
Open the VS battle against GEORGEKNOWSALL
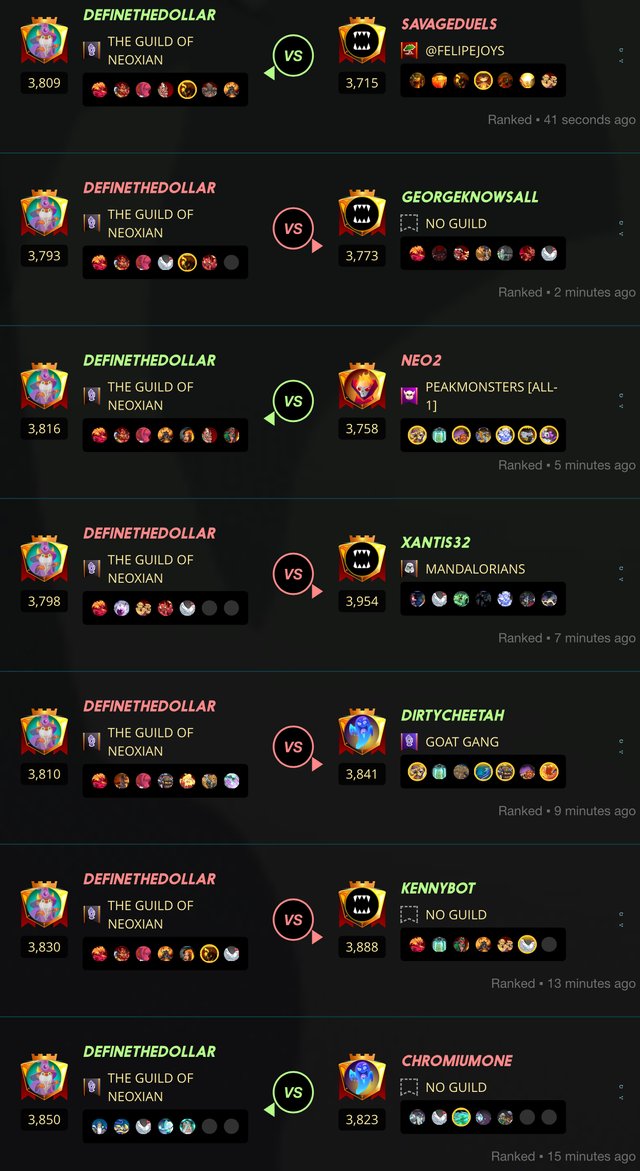pyautogui.click(x=293, y=229)
